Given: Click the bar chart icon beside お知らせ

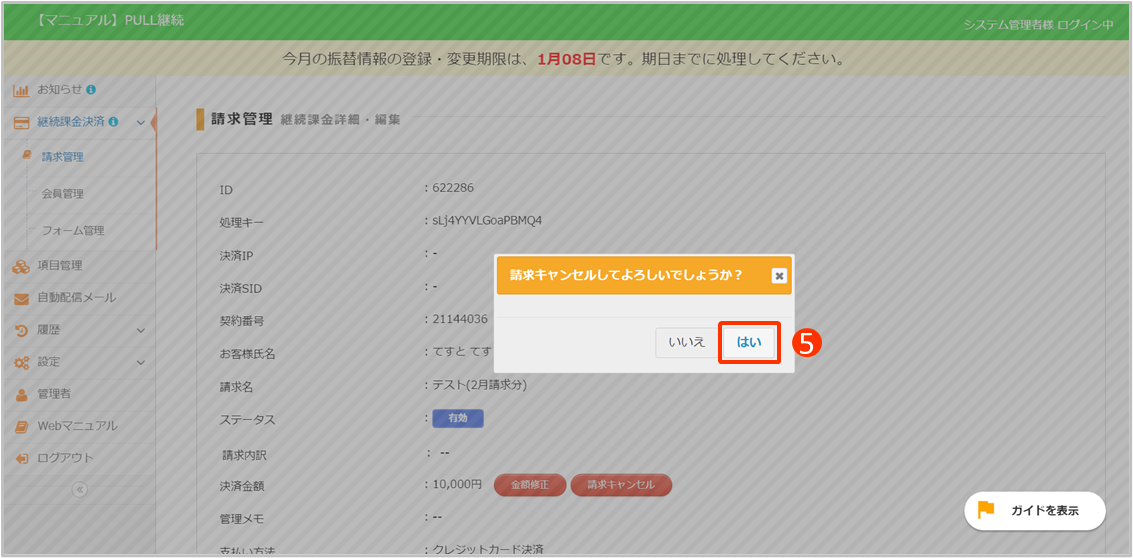Looking at the screenshot, I should 21,90.
